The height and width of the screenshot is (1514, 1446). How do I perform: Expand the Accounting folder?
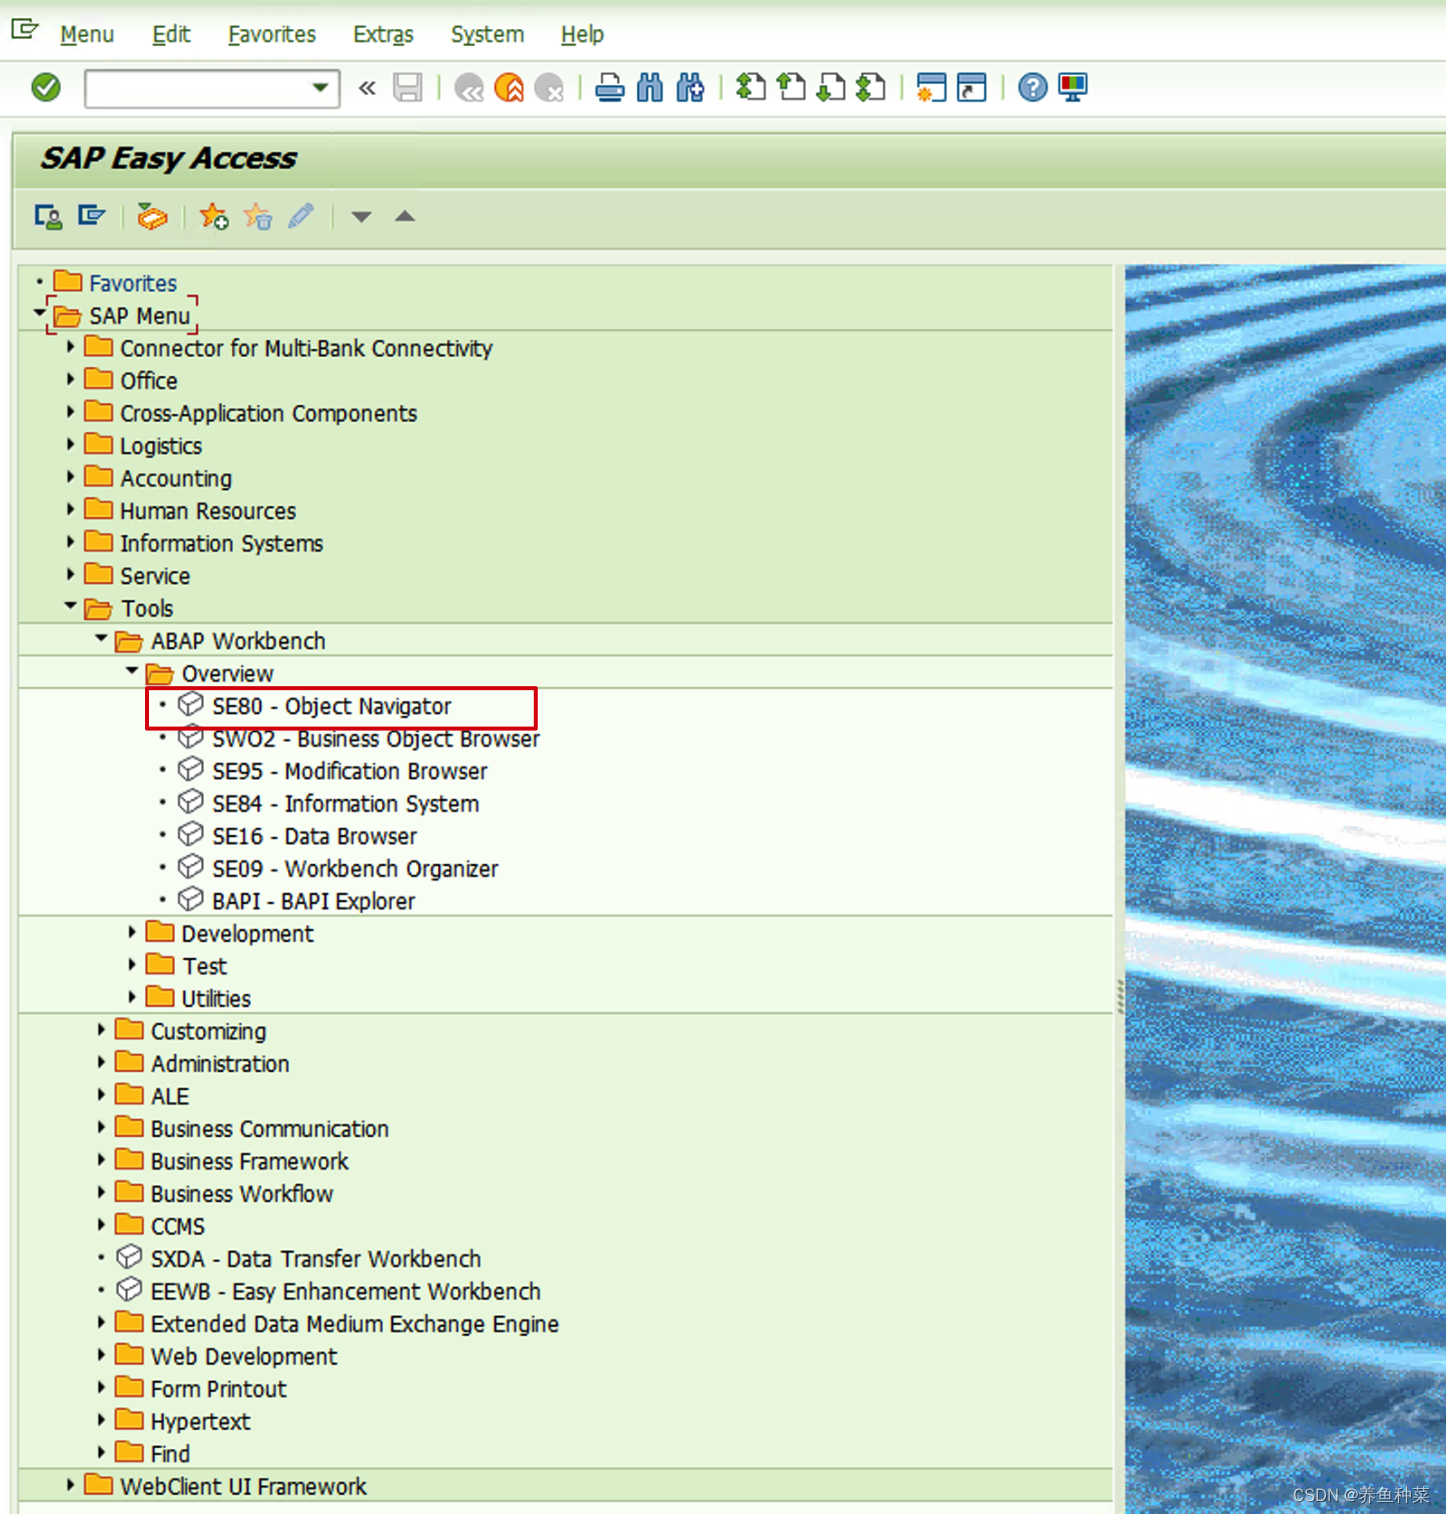[x=70, y=477]
